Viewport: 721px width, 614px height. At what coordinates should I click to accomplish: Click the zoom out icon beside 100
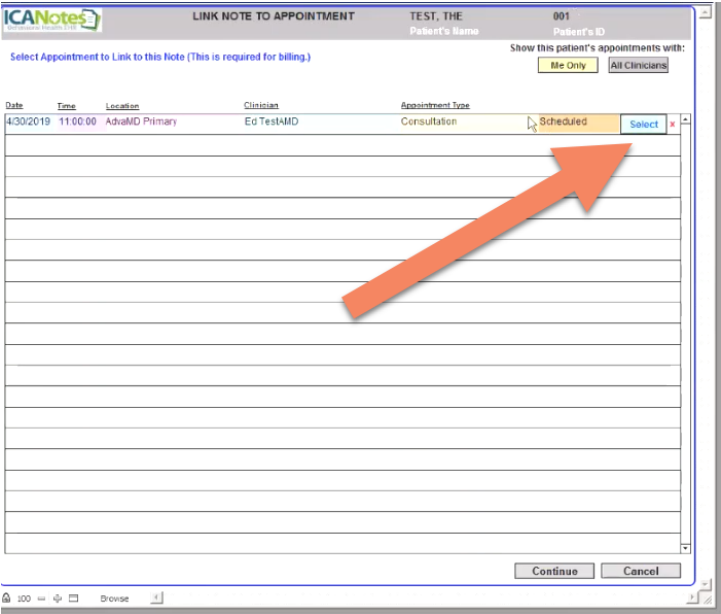[41, 598]
